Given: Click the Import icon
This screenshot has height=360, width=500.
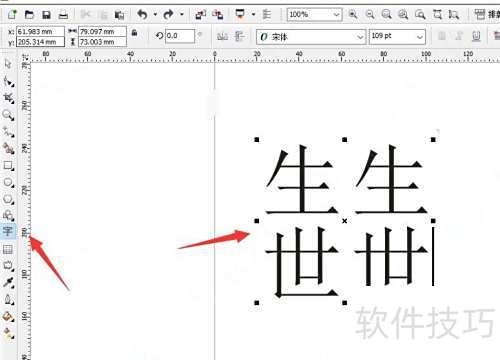Looking at the screenshot, I should pos(200,15).
